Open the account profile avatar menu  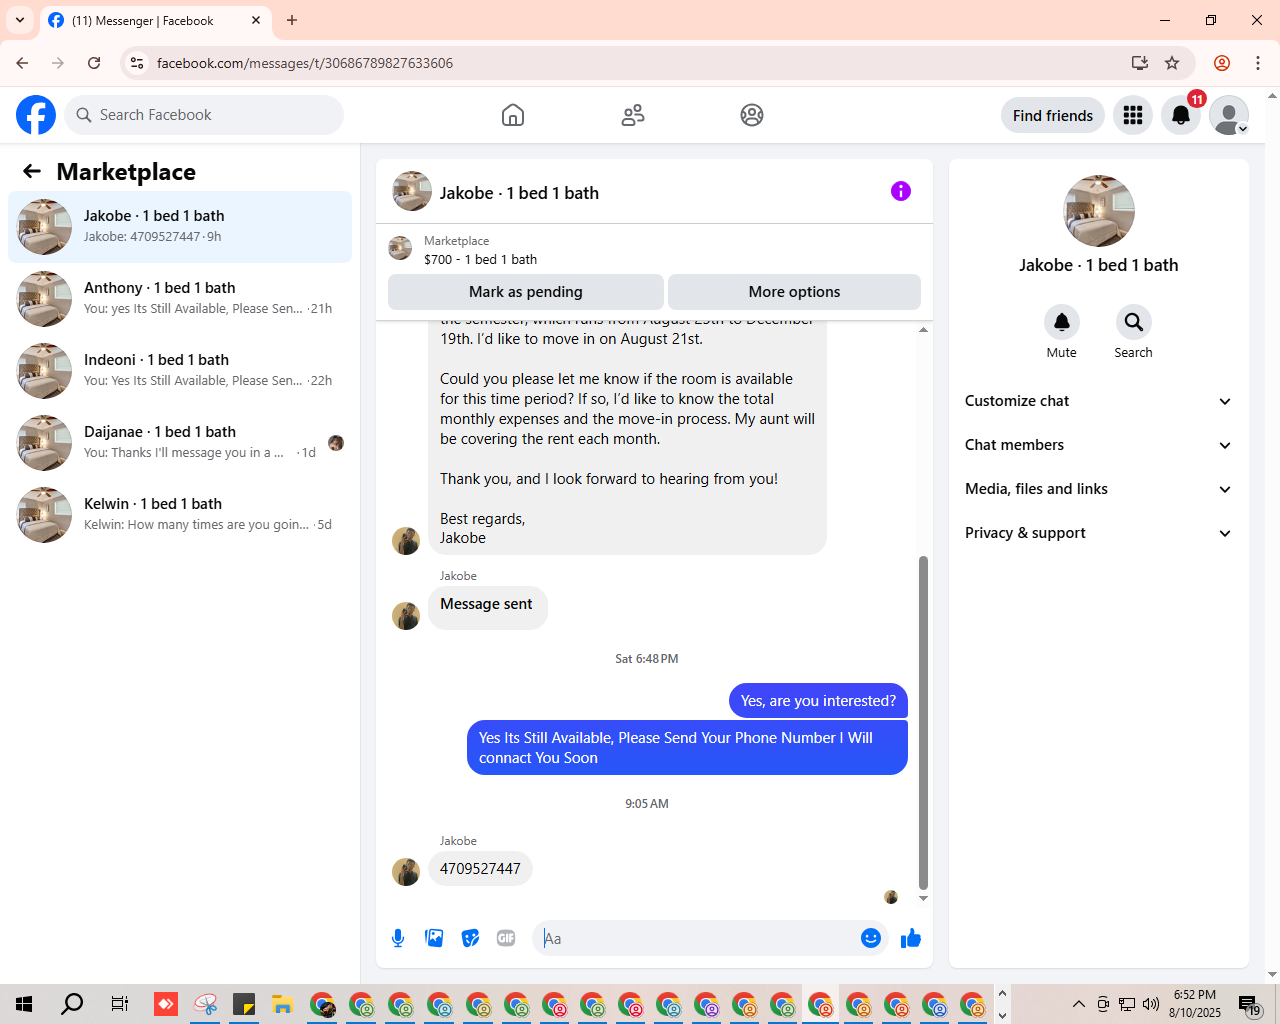[x=1229, y=115]
